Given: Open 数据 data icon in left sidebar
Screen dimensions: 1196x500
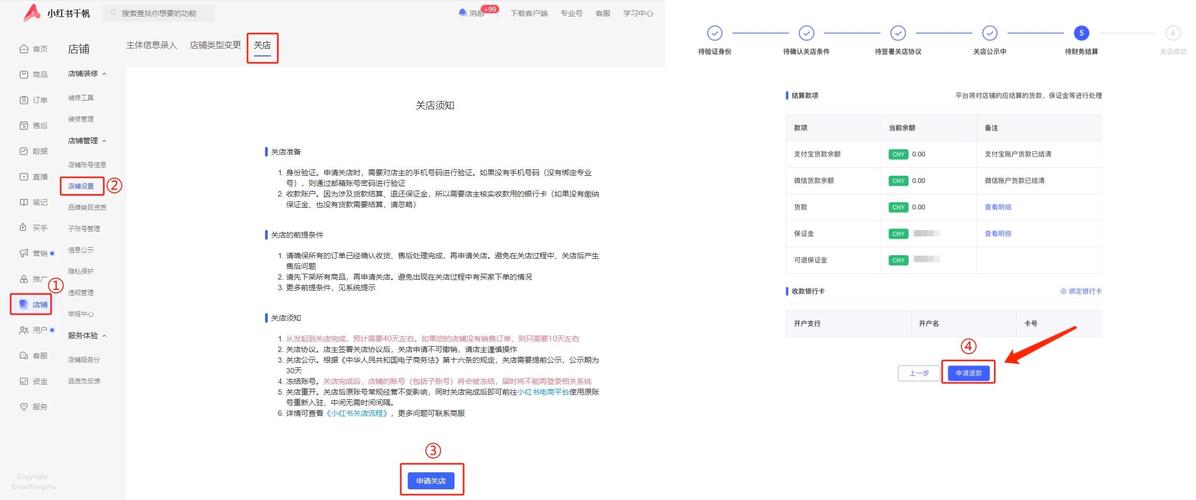Looking at the screenshot, I should point(24,151).
